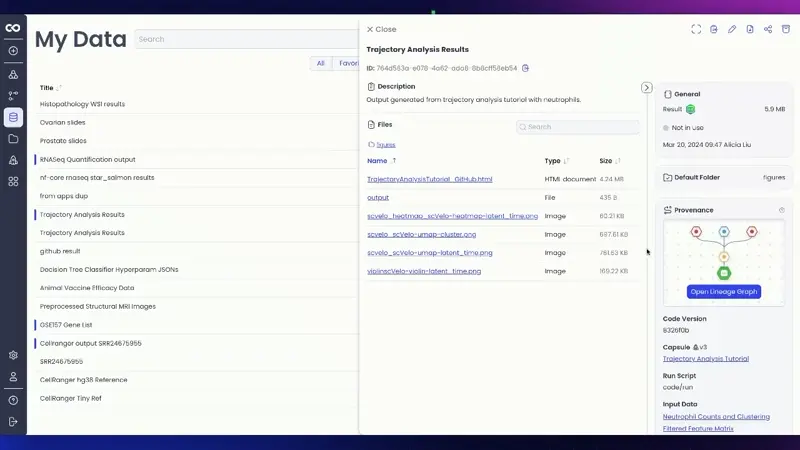Open violin latent_time.png file
The image size is (800, 450).
click(x=424, y=271)
